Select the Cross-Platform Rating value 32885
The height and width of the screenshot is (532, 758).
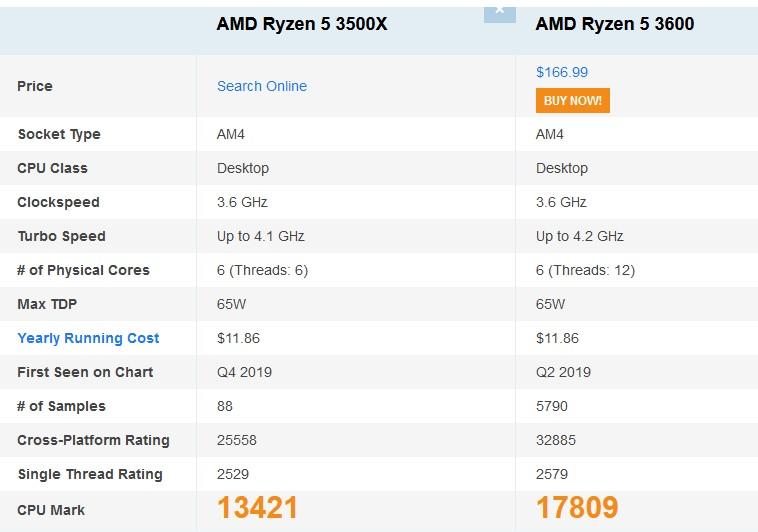point(556,440)
